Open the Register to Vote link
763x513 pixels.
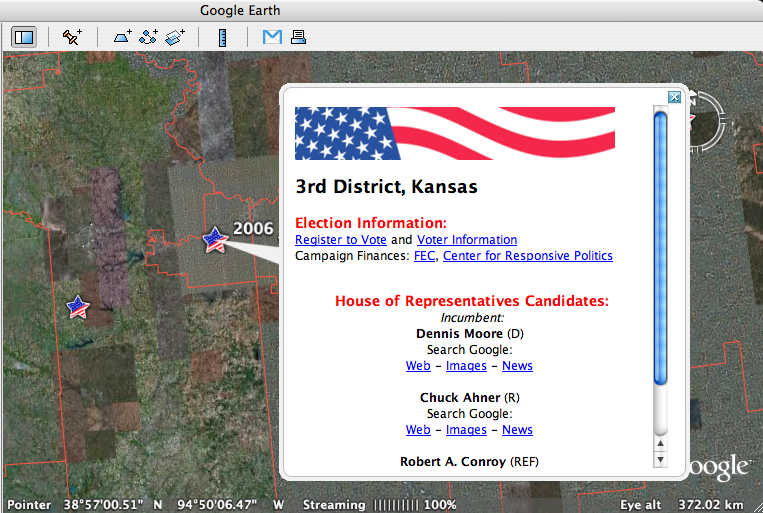click(341, 239)
